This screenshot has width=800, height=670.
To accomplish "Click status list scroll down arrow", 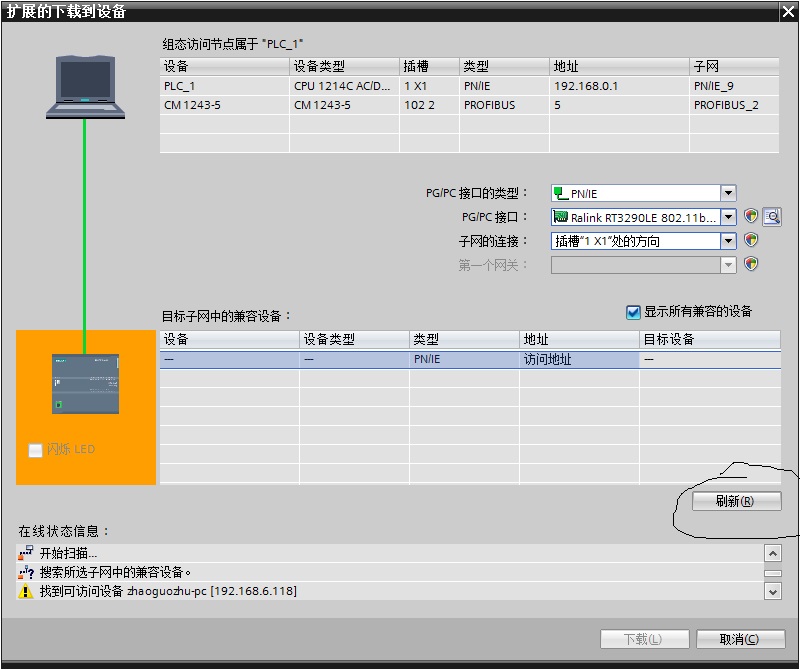I will tap(773, 592).
